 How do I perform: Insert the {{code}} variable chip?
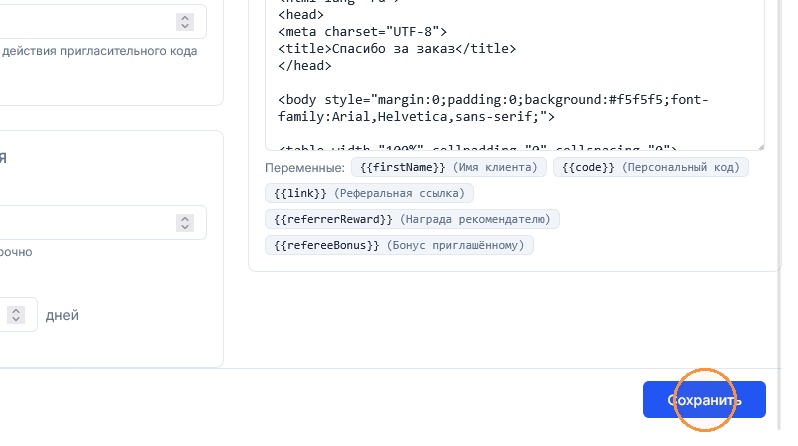(650, 168)
